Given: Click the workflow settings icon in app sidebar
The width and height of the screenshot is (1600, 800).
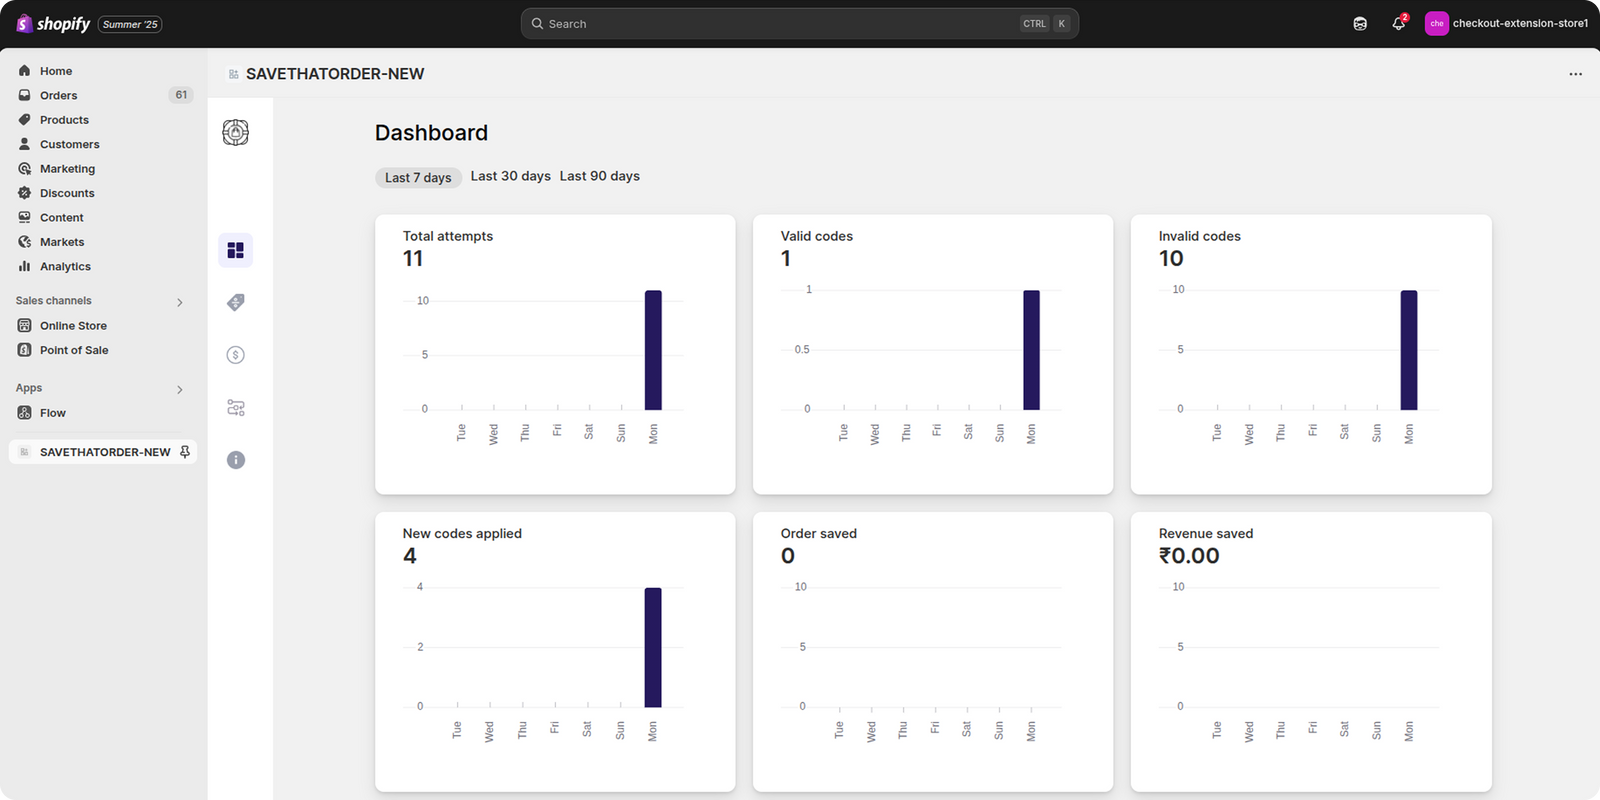Looking at the screenshot, I should [235, 408].
